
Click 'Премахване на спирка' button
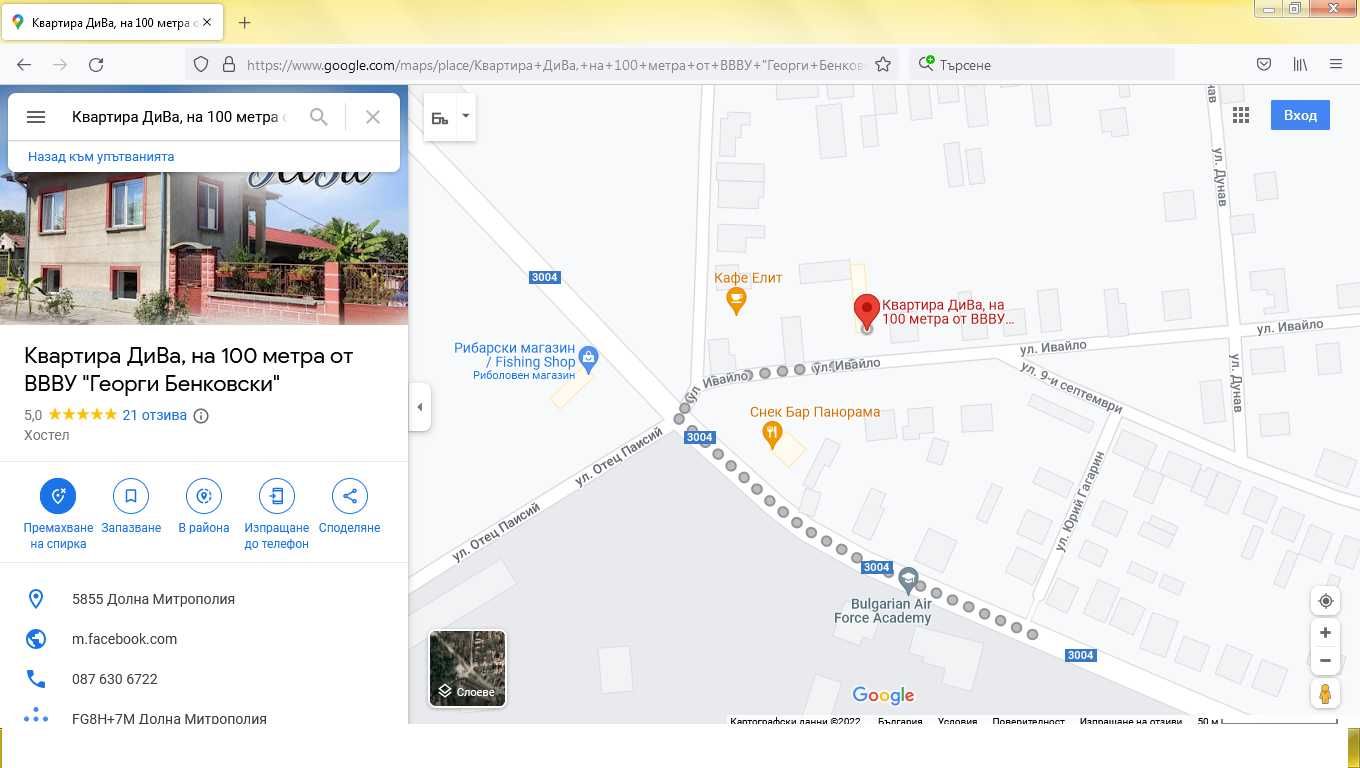coord(58,514)
